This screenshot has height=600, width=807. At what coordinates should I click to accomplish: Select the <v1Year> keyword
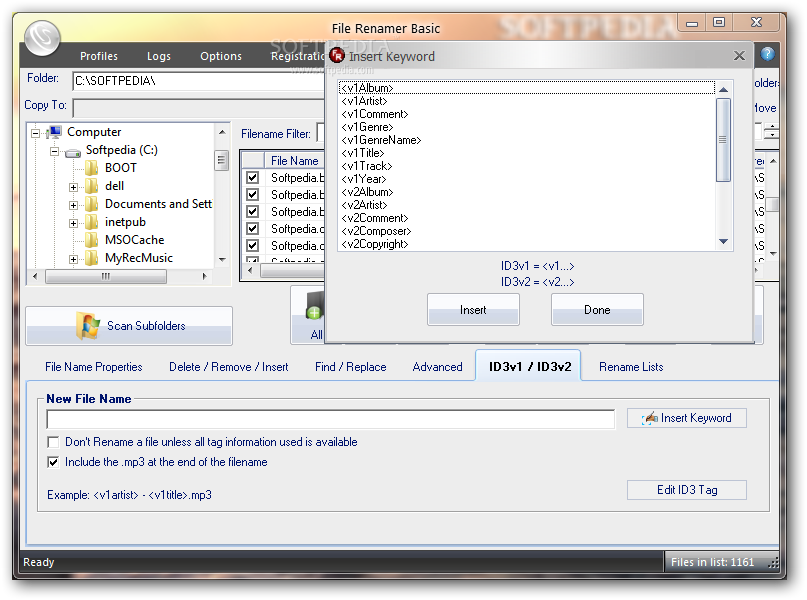tap(364, 179)
